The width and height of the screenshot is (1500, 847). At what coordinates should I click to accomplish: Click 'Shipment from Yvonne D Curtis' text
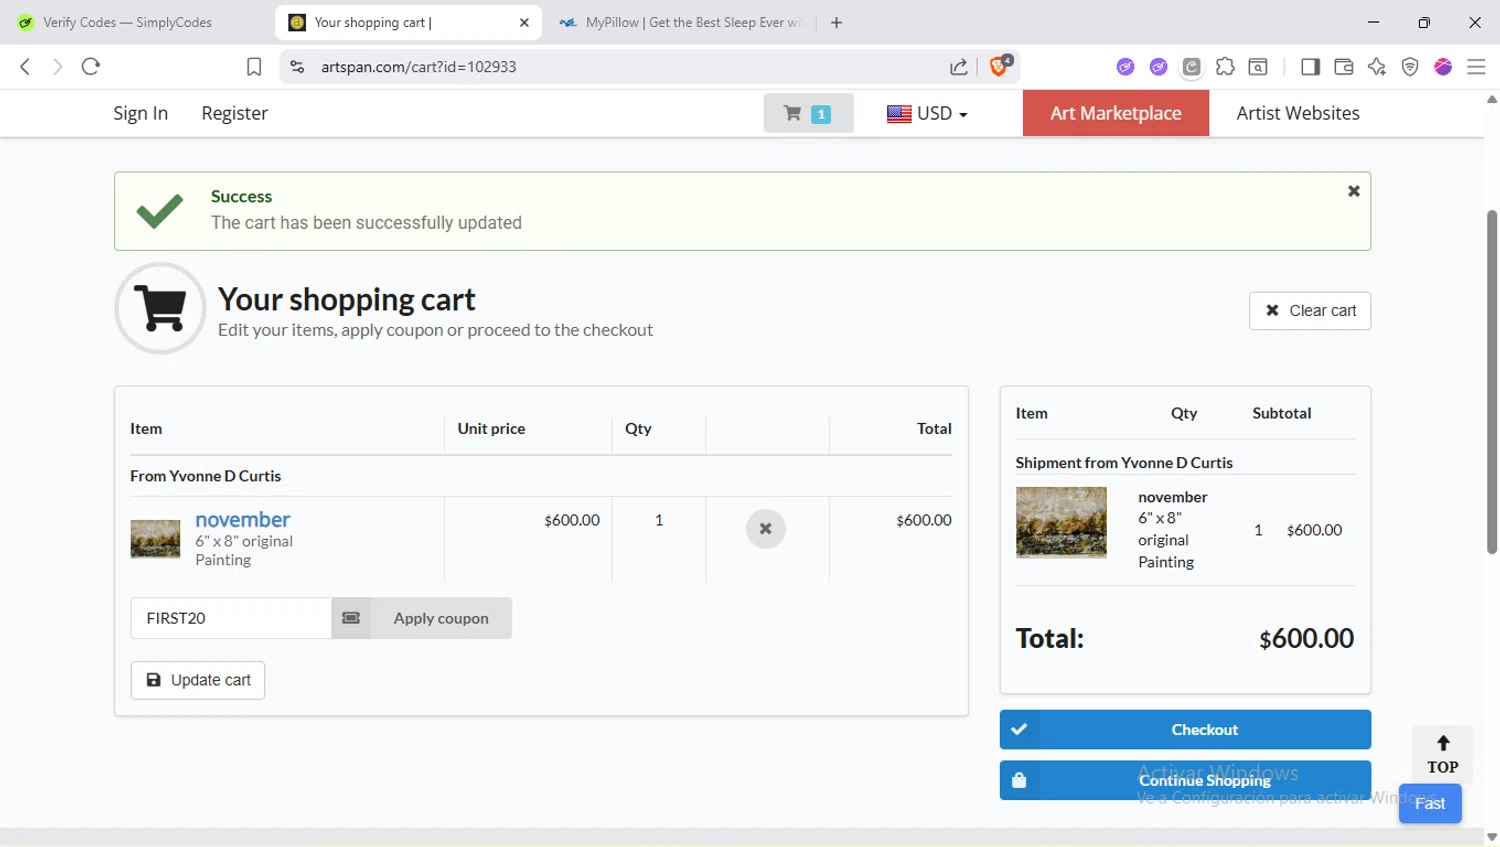pos(1124,462)
